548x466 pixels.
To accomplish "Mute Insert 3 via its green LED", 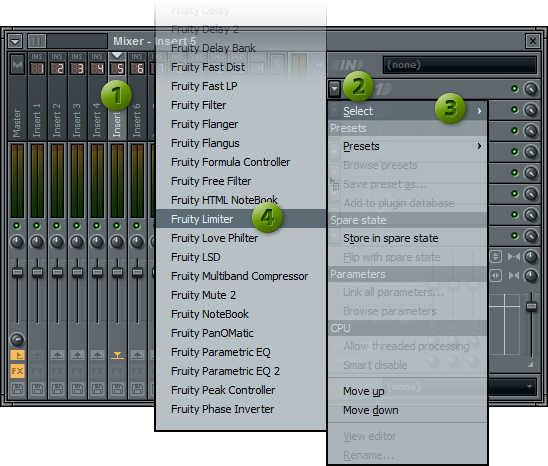I will pos(77,226).
